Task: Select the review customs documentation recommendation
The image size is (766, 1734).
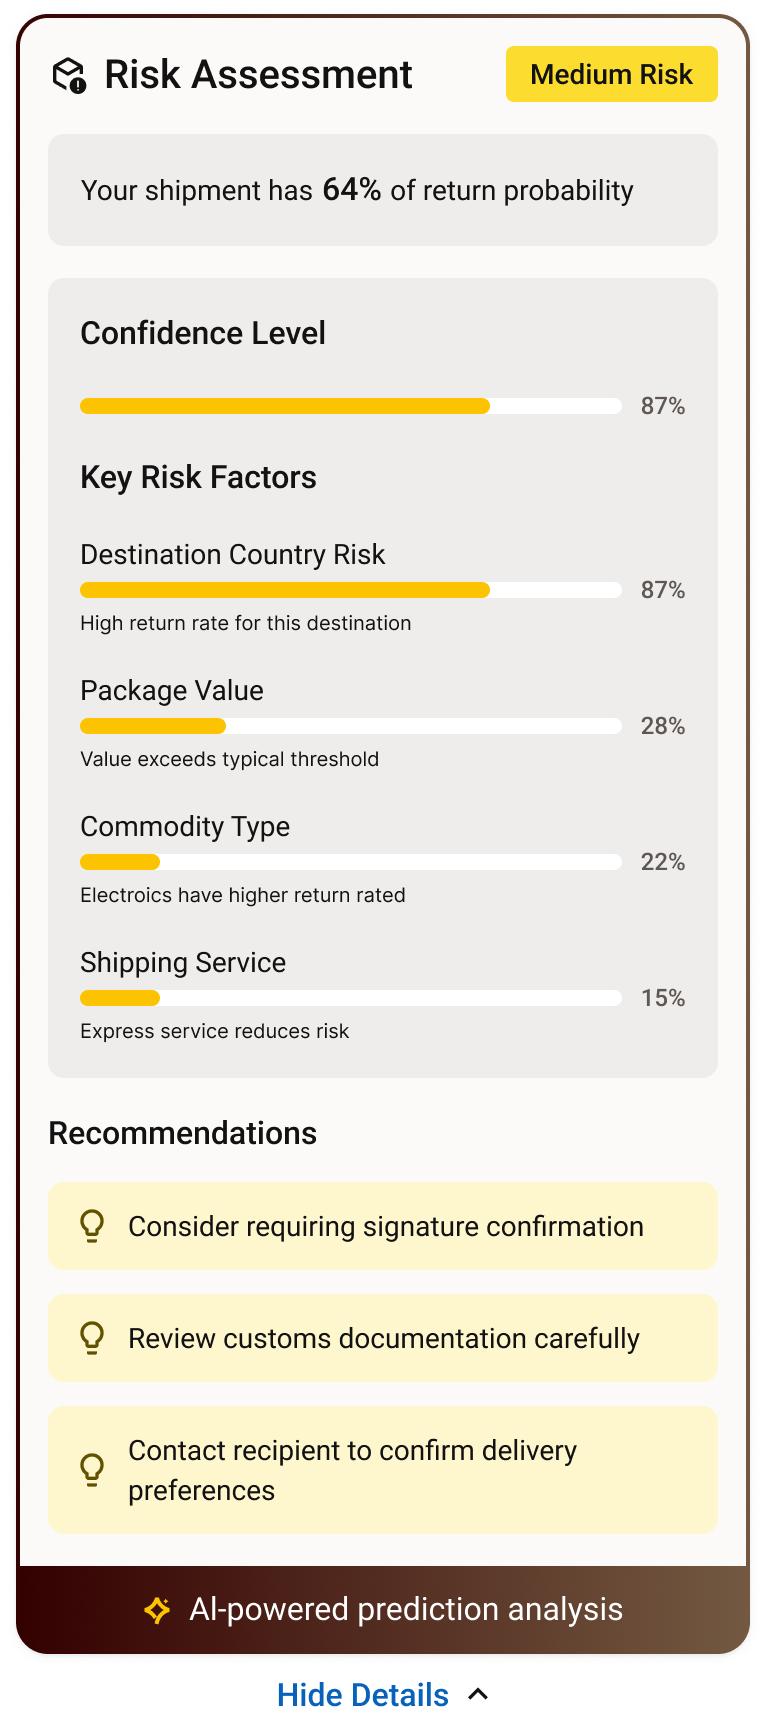Action: point(383,1338)
